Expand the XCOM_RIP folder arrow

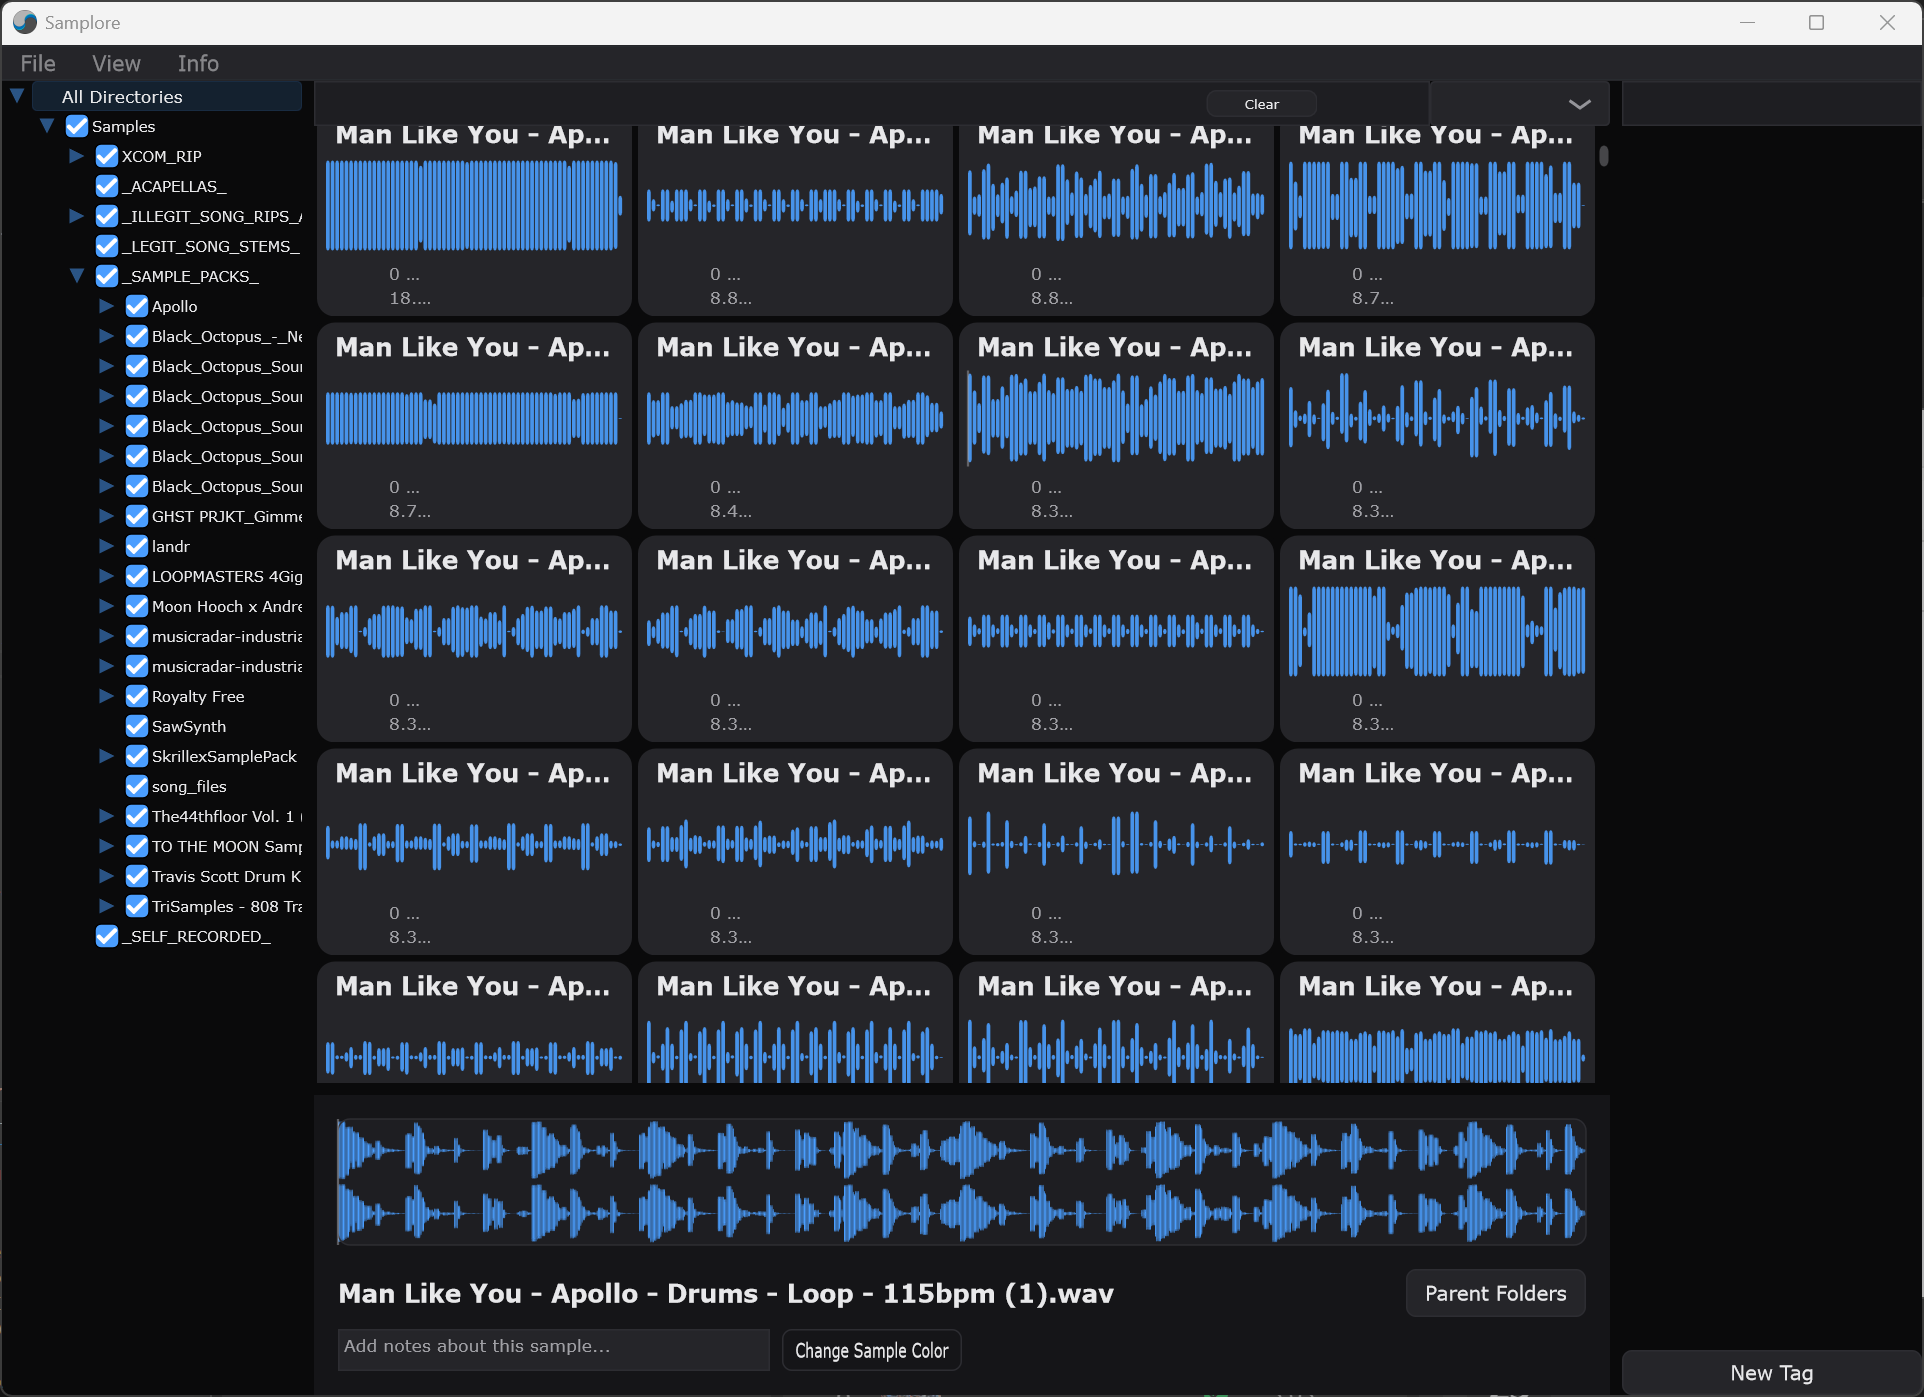(76, 156)
